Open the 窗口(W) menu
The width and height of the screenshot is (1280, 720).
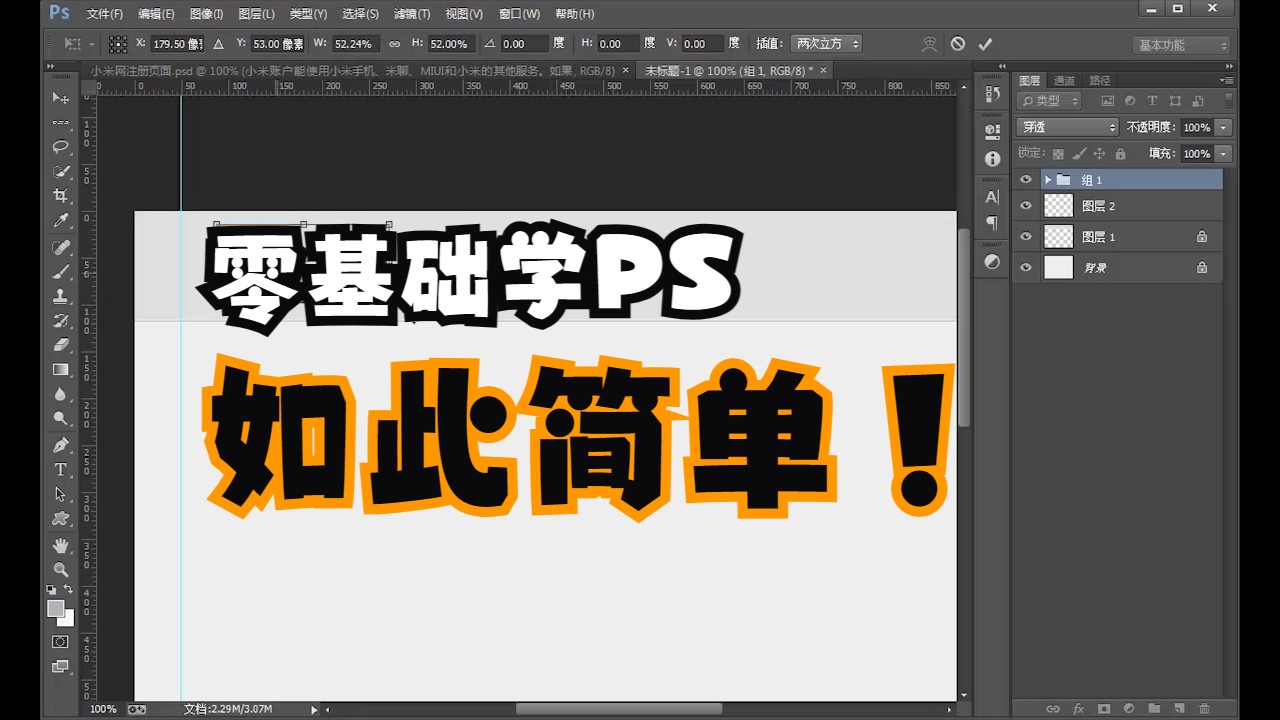[519, 14]
